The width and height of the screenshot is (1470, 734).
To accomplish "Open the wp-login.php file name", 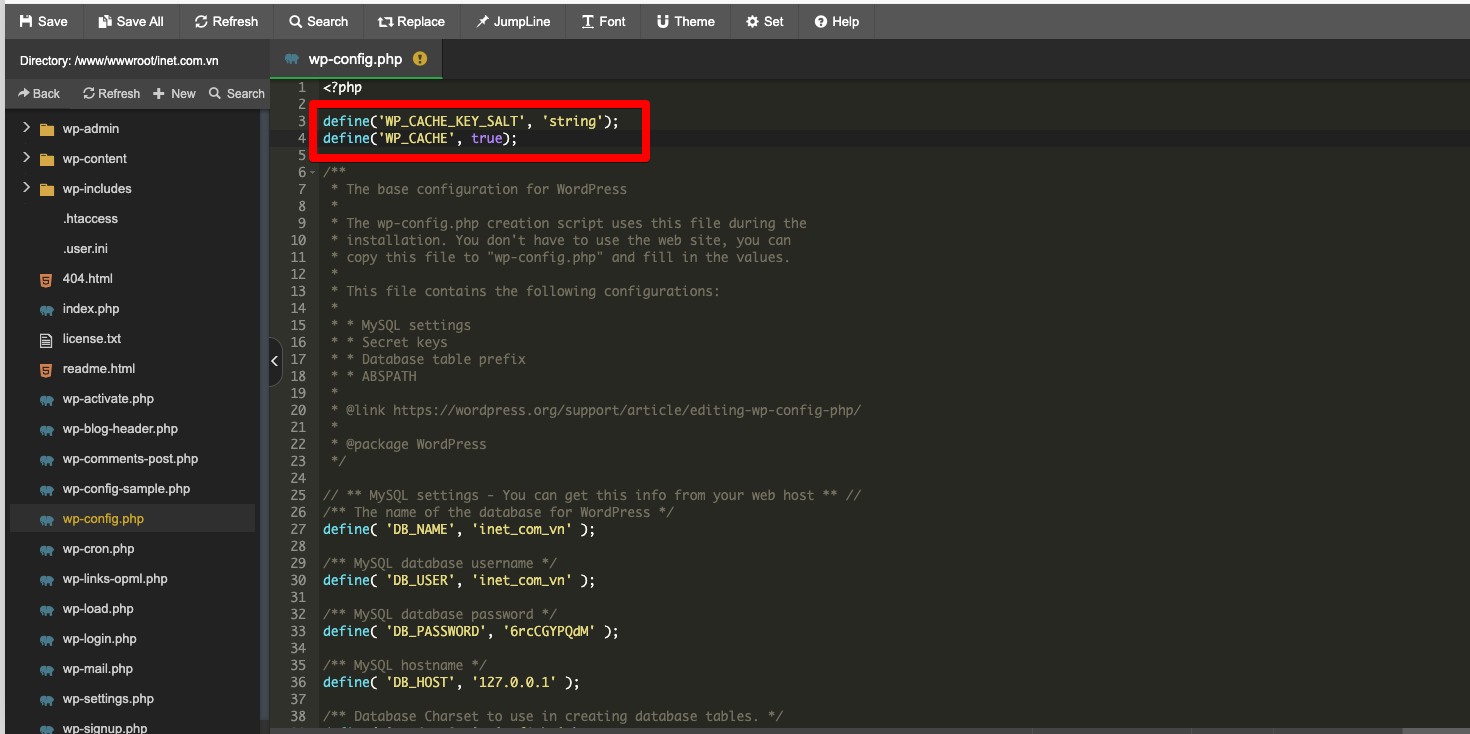I will click(99, 638).
